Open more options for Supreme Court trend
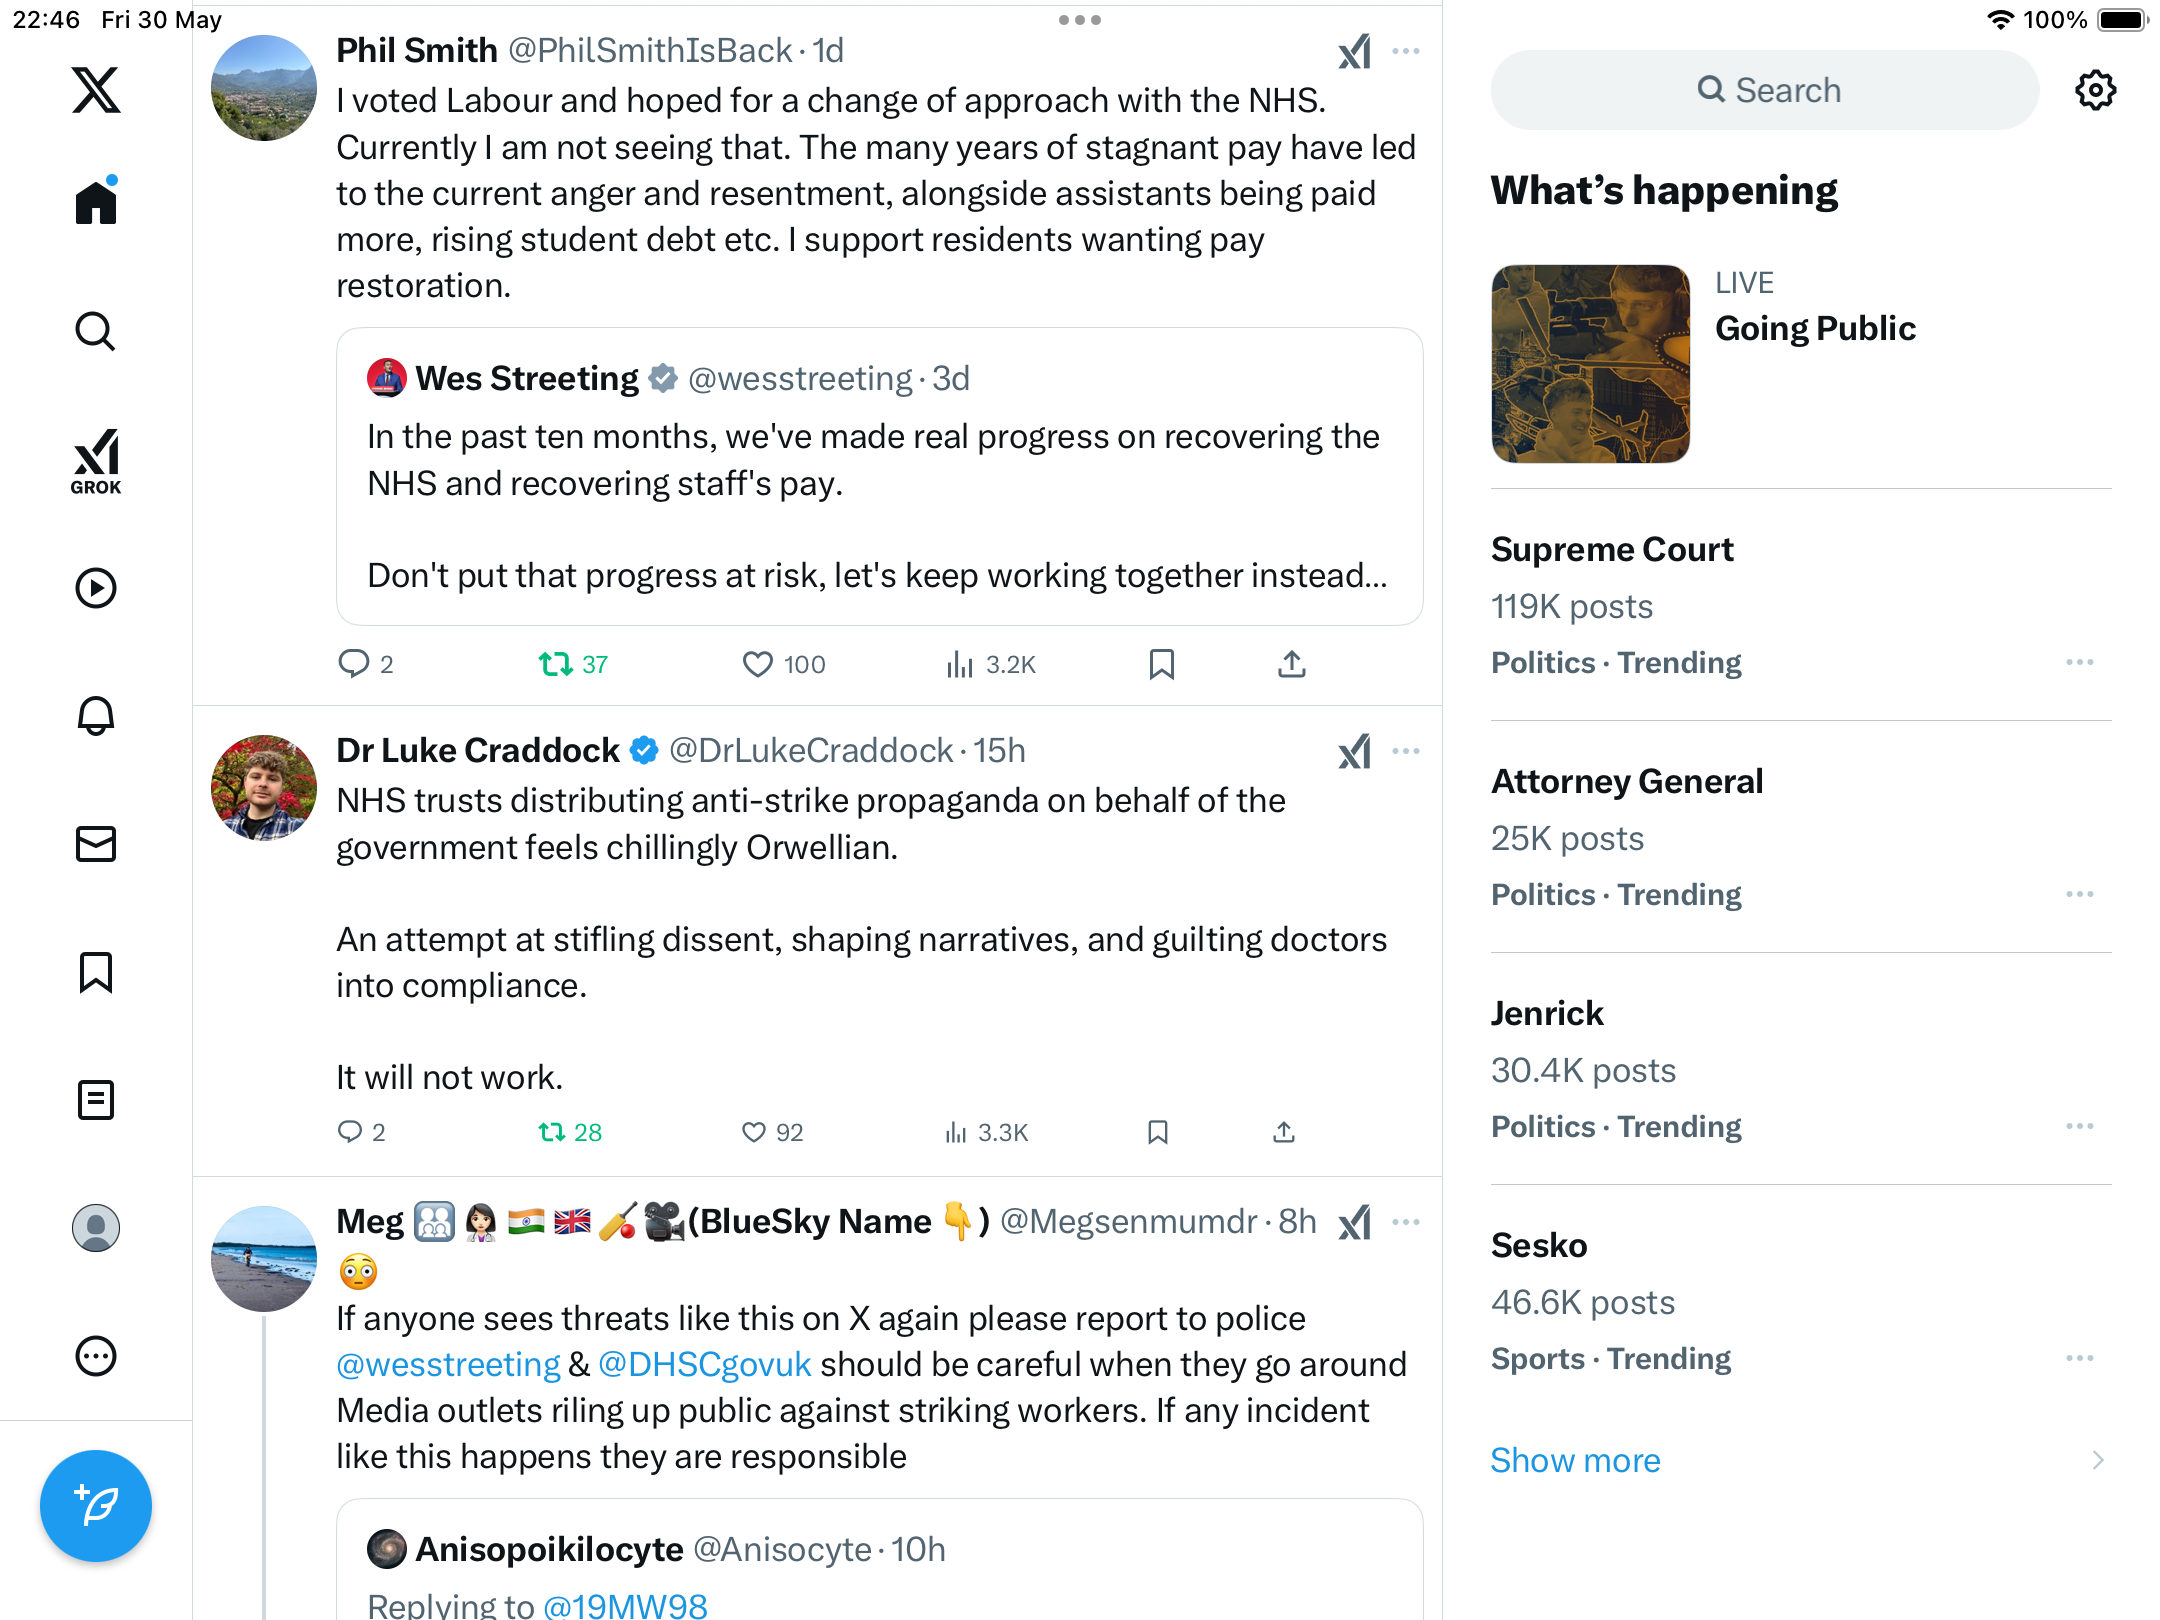 2079,662
